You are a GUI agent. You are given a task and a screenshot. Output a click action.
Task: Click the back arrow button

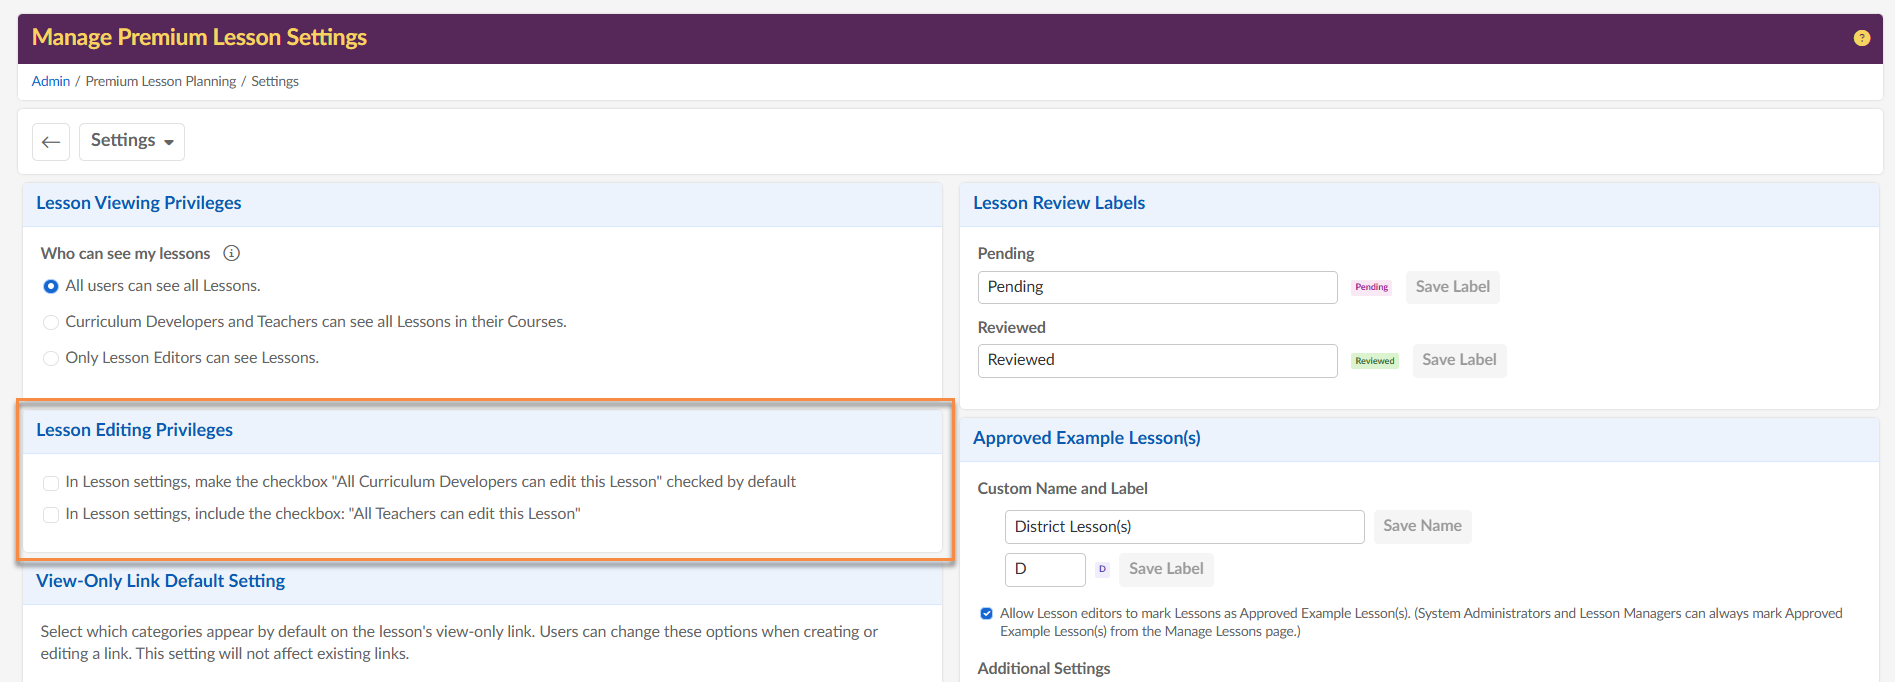pos(51,142)
